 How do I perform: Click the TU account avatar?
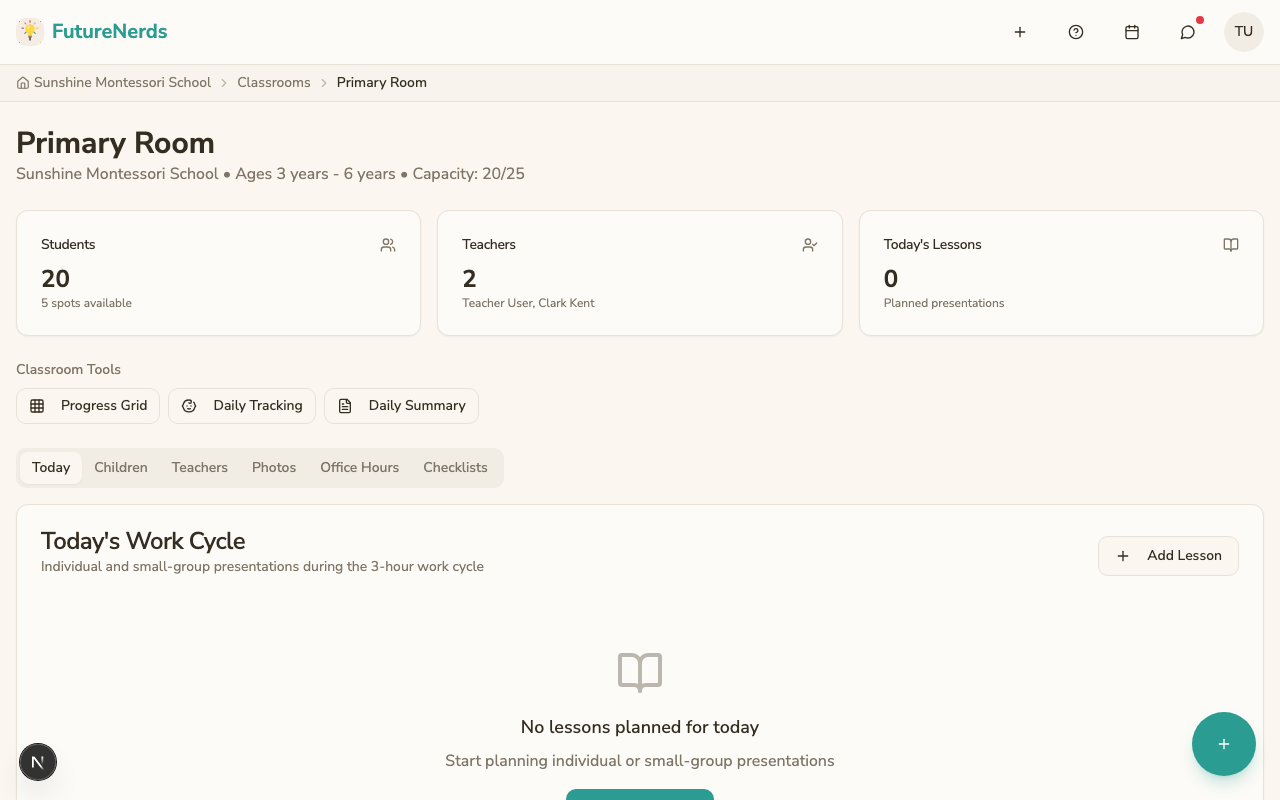1243,31
